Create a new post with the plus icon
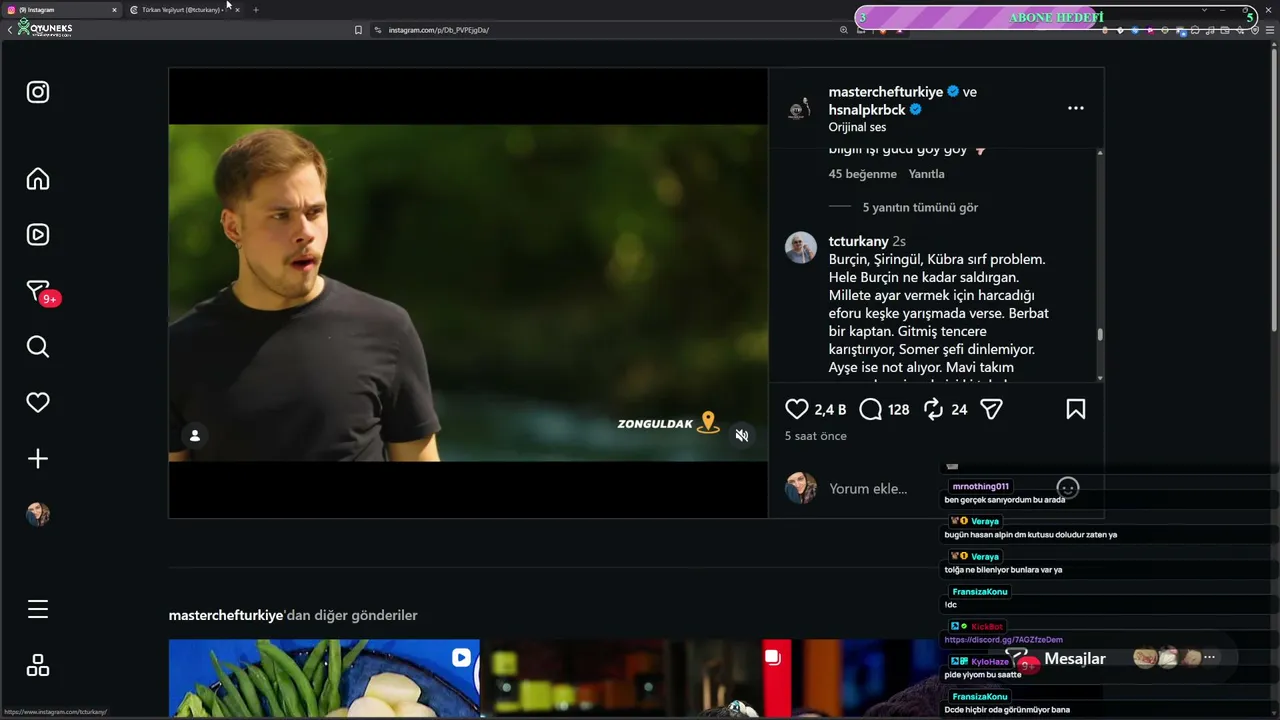This screenshot has width=1280, height=720. click(x=38, y=459)
